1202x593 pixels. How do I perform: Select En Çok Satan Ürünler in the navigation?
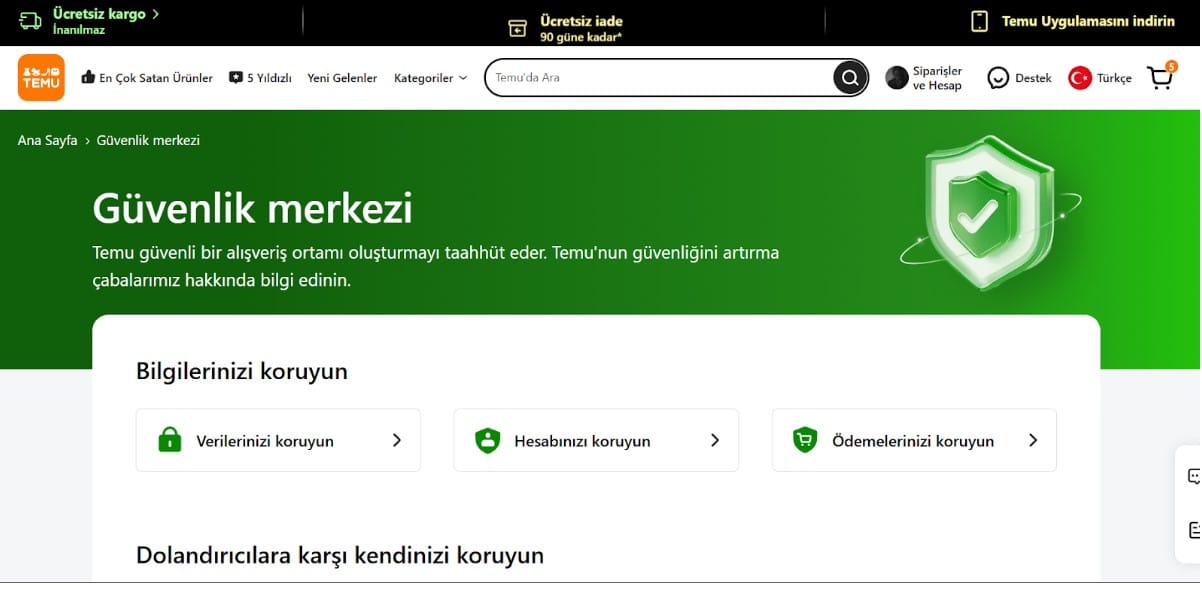tap(147, 77)
